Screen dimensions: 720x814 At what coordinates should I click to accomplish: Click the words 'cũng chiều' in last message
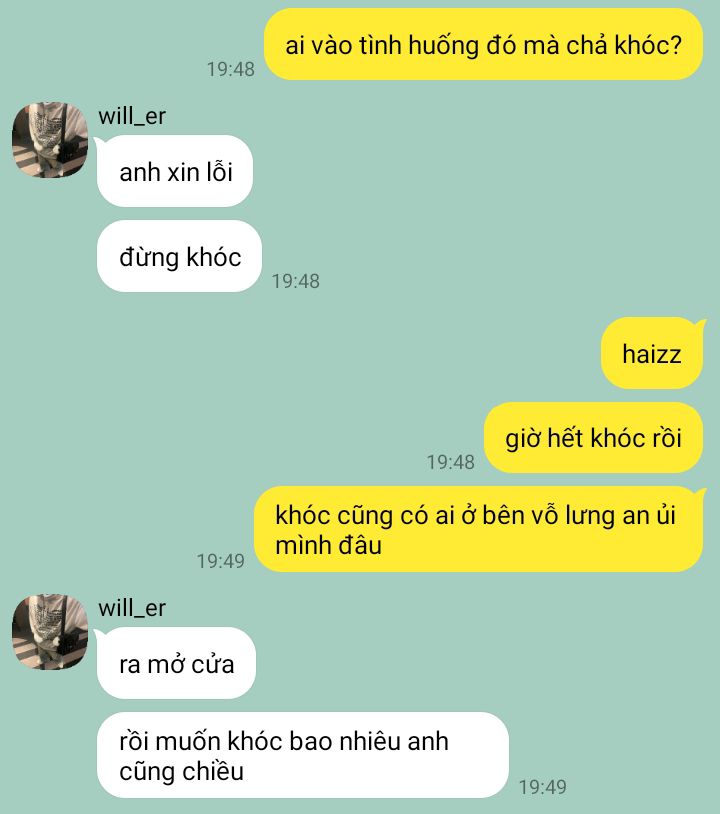point(181,771)
